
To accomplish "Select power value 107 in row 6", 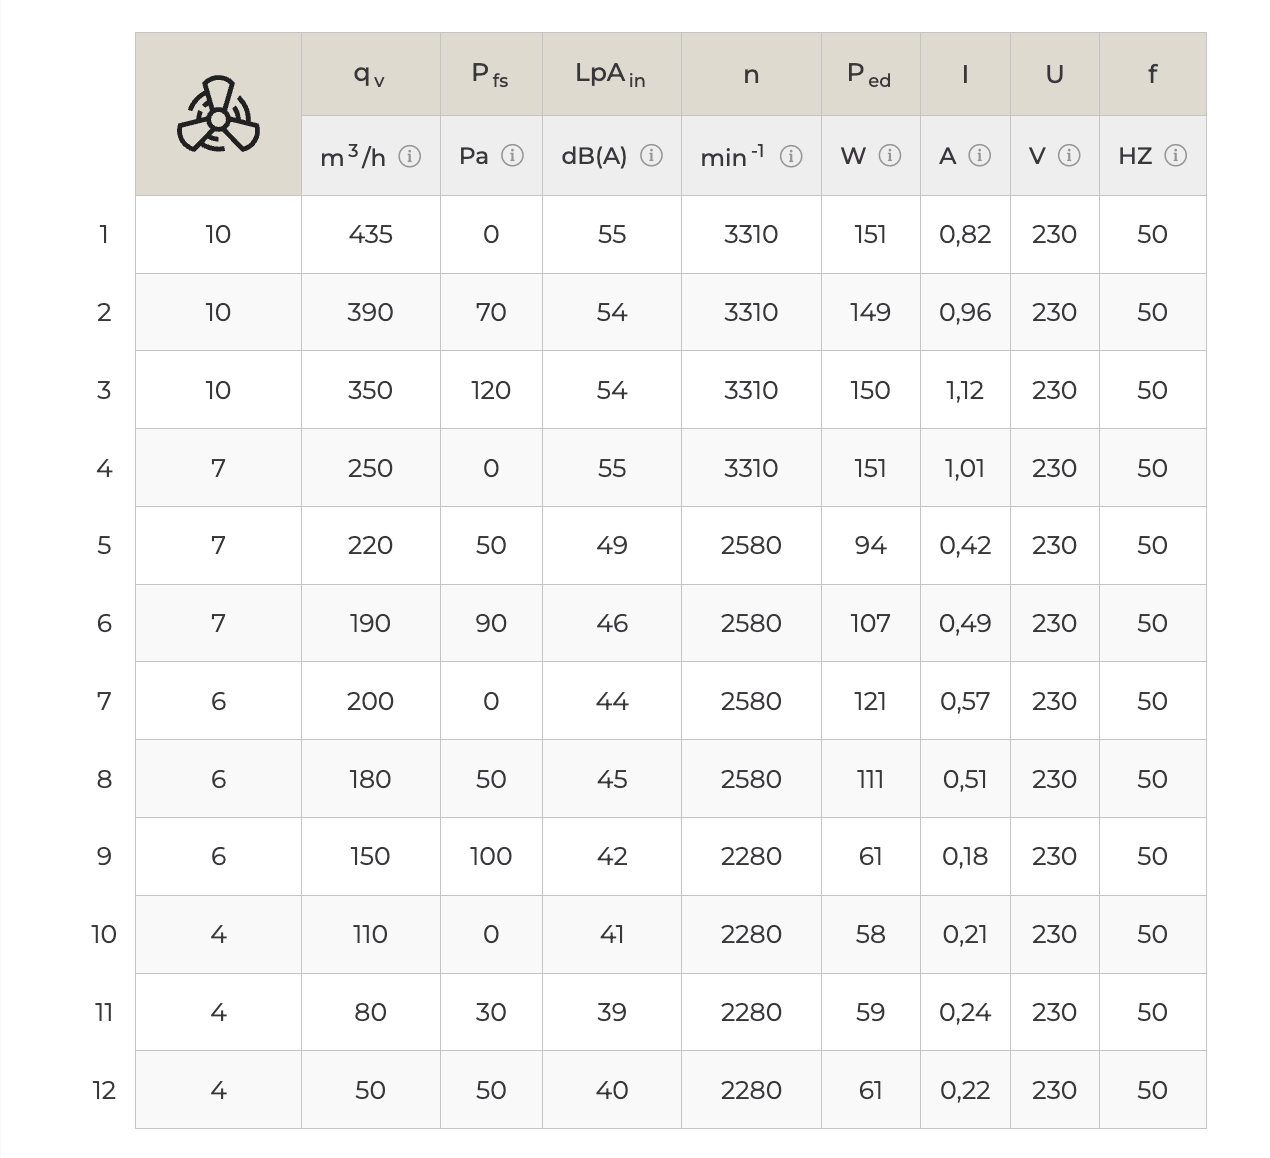I will click(870, 623).
